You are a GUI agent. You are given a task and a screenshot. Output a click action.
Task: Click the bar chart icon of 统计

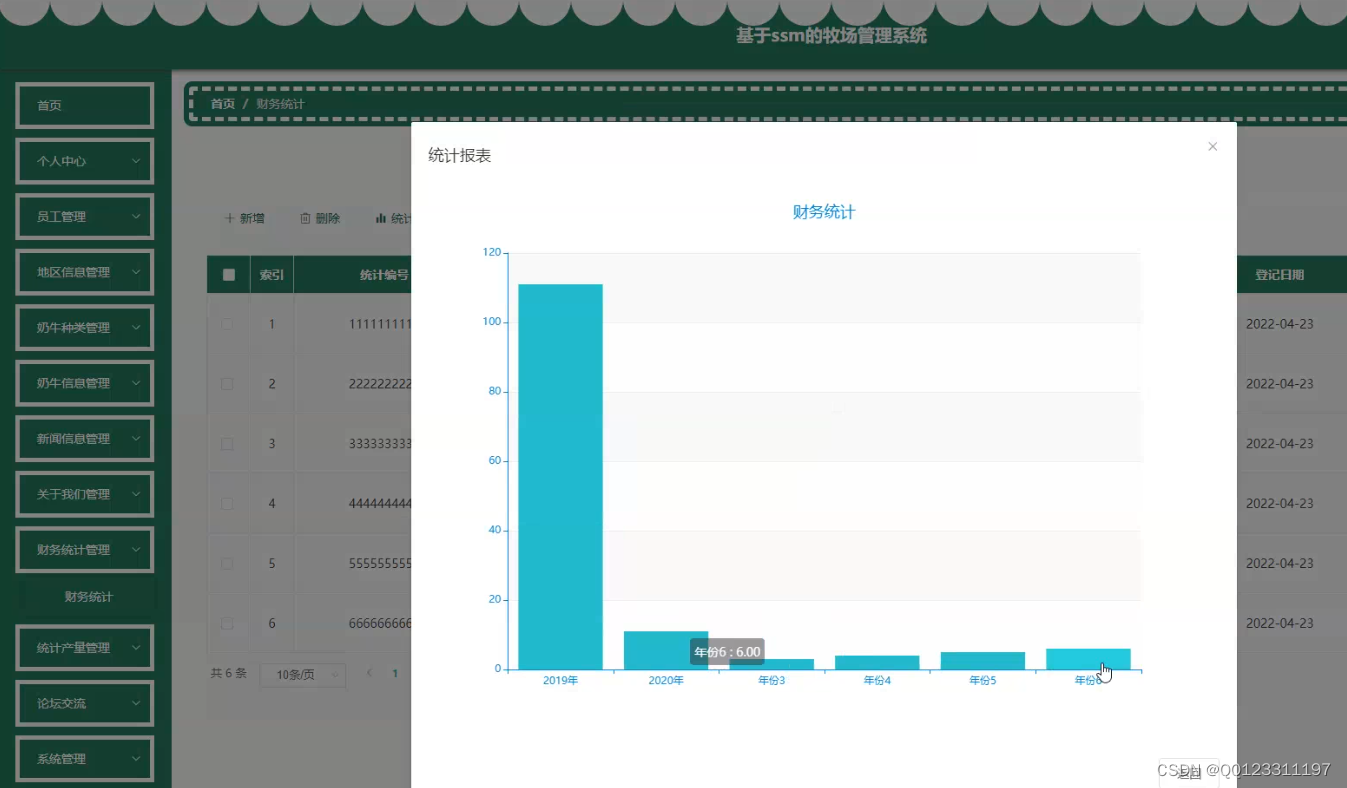tap(380, 218)
